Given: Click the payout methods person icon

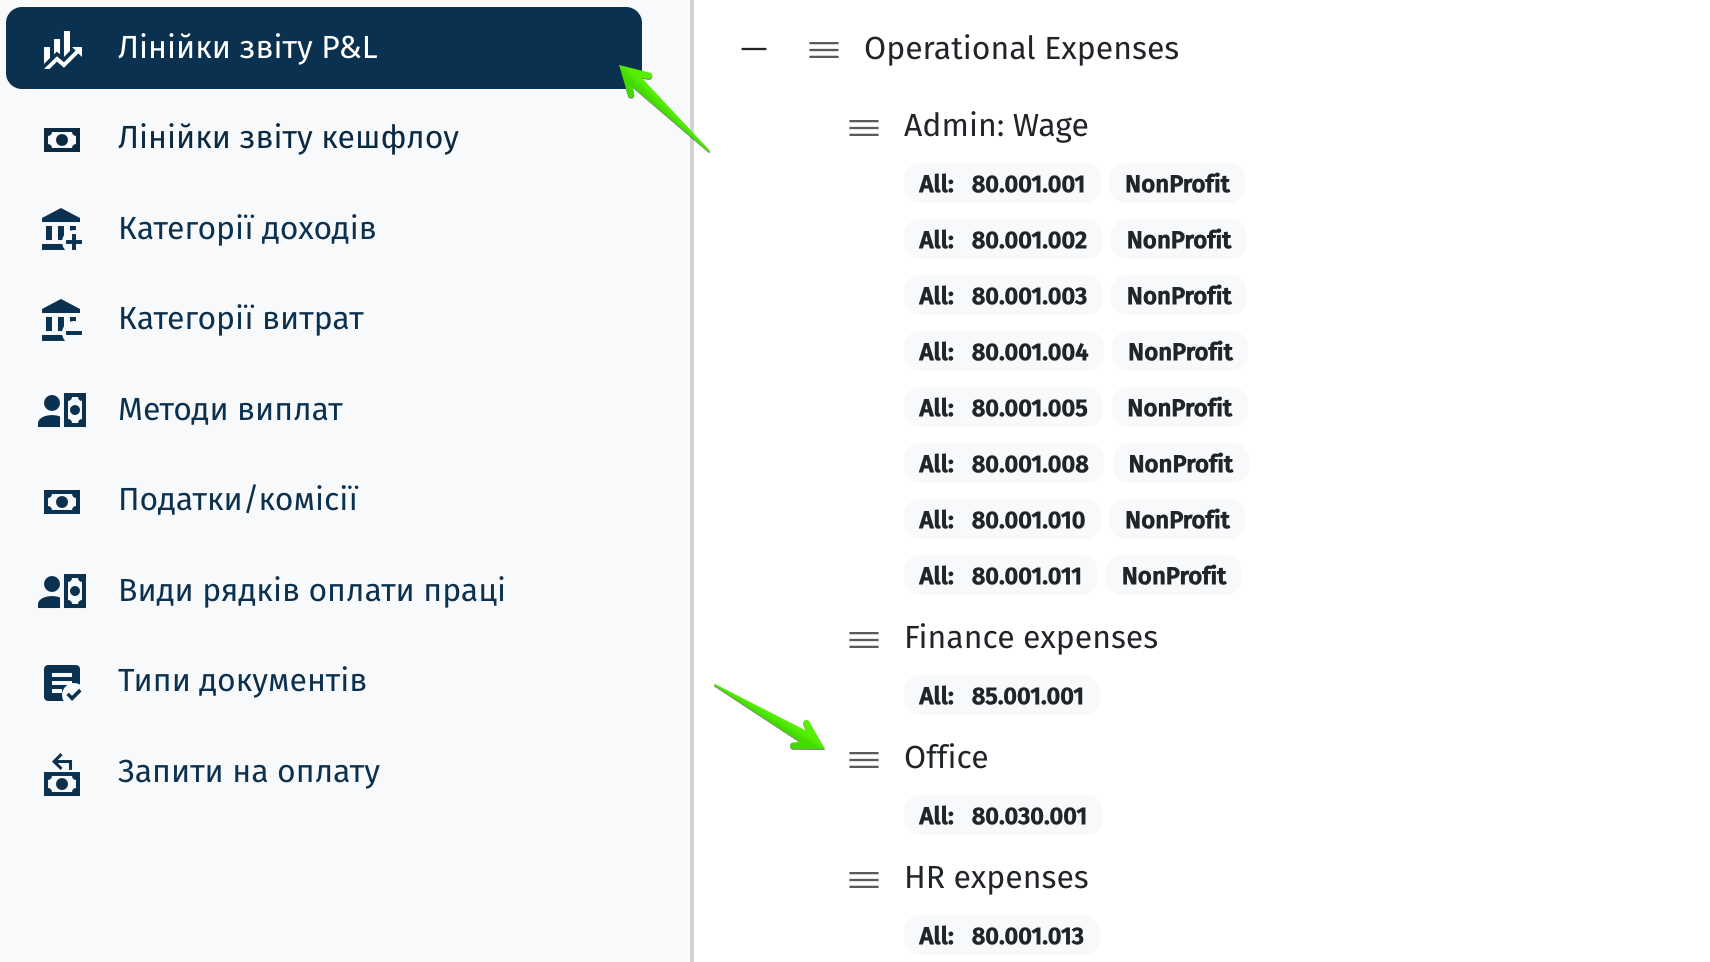Looking at the screenshot, I should [62, 410].
